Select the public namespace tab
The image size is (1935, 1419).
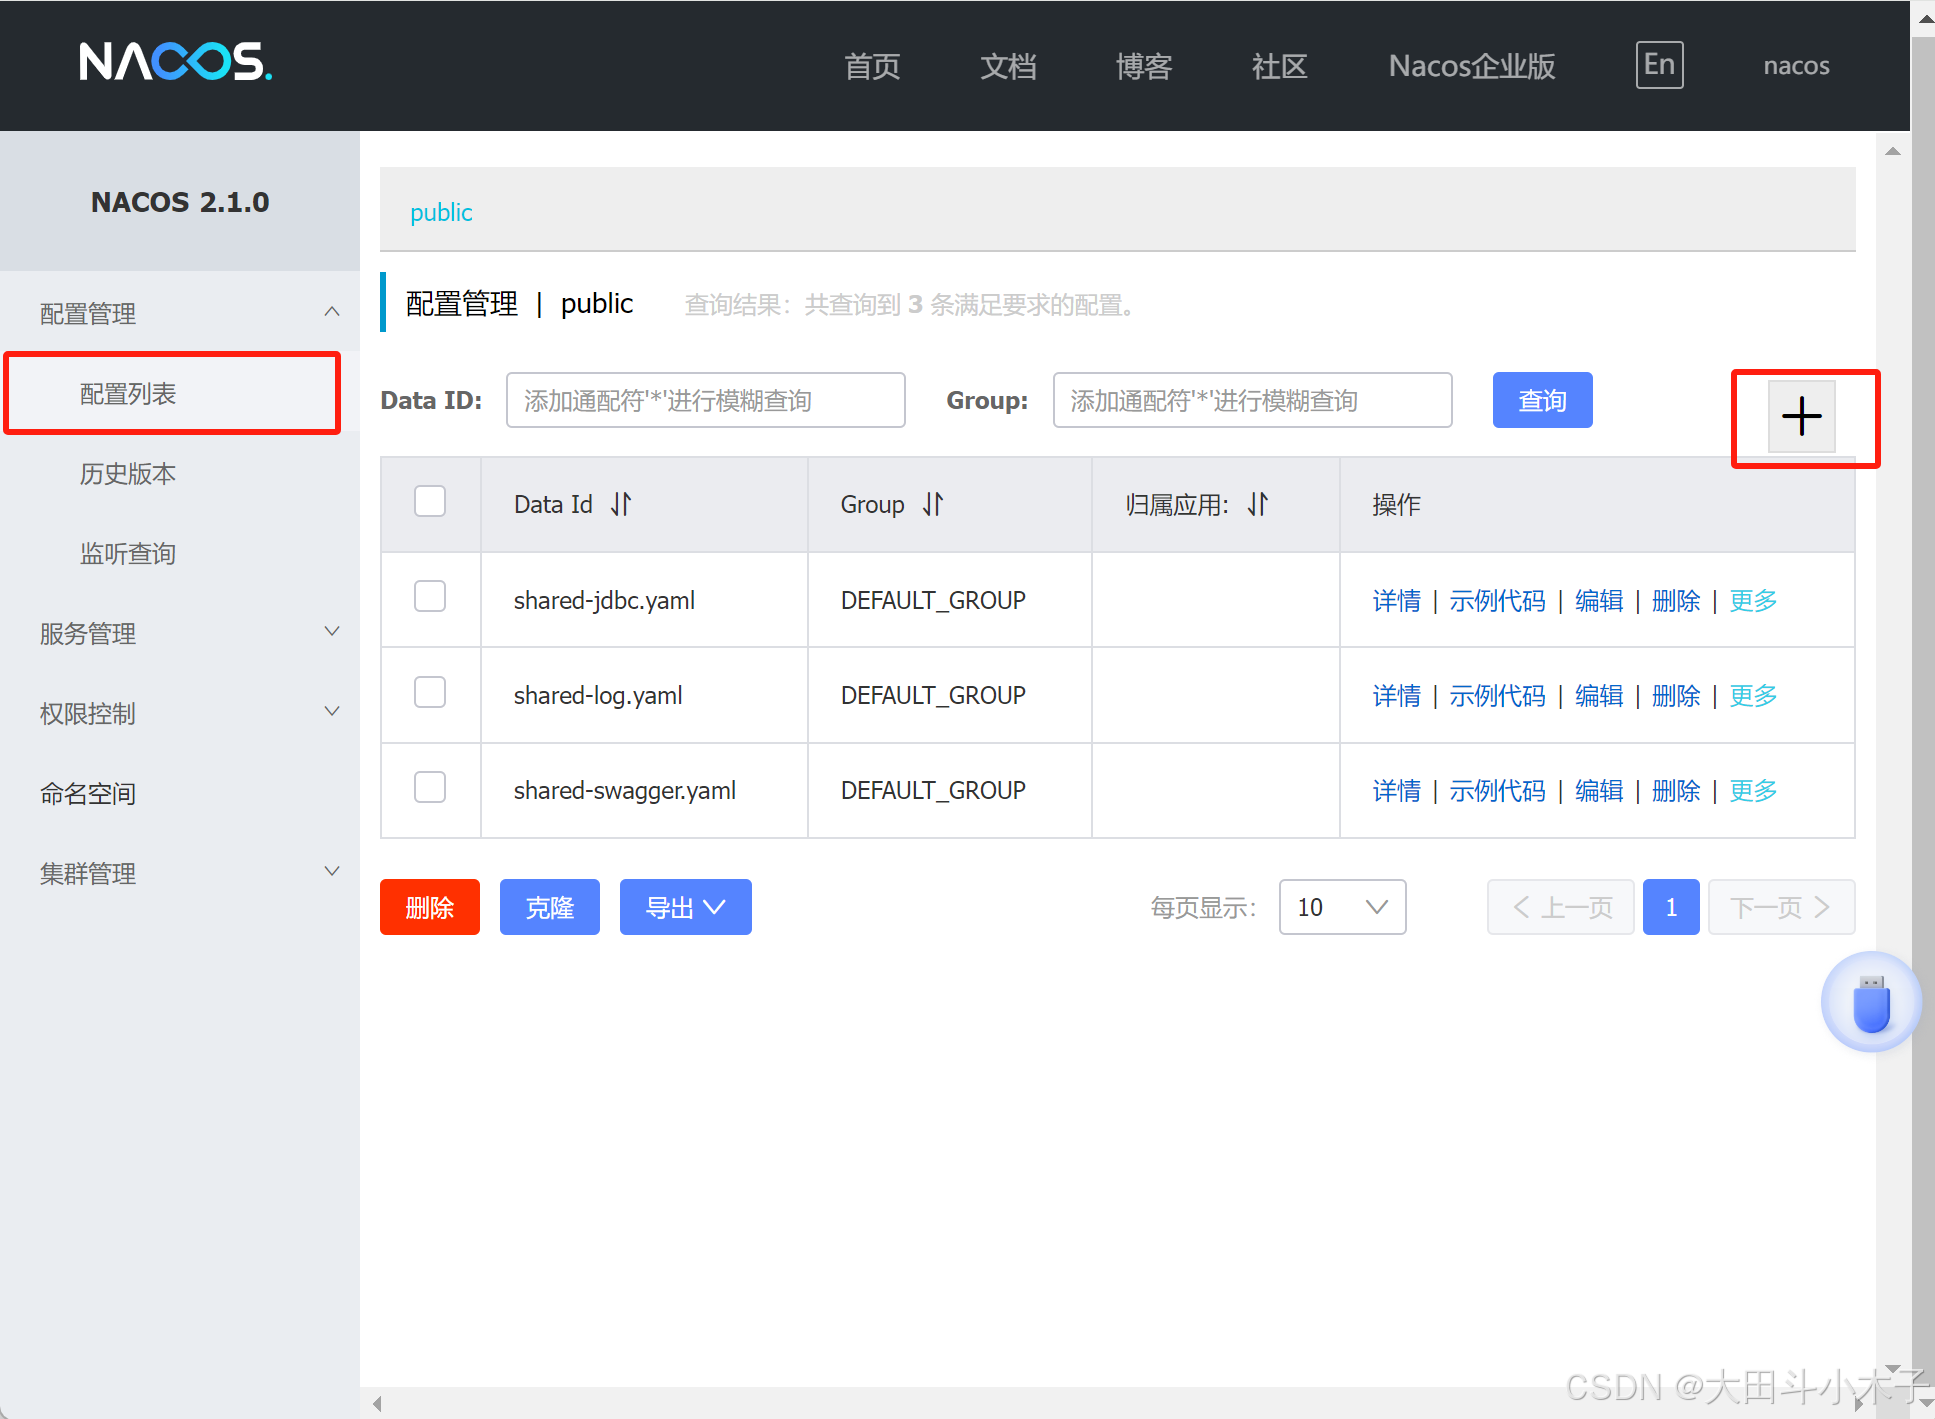click(441, 212)
